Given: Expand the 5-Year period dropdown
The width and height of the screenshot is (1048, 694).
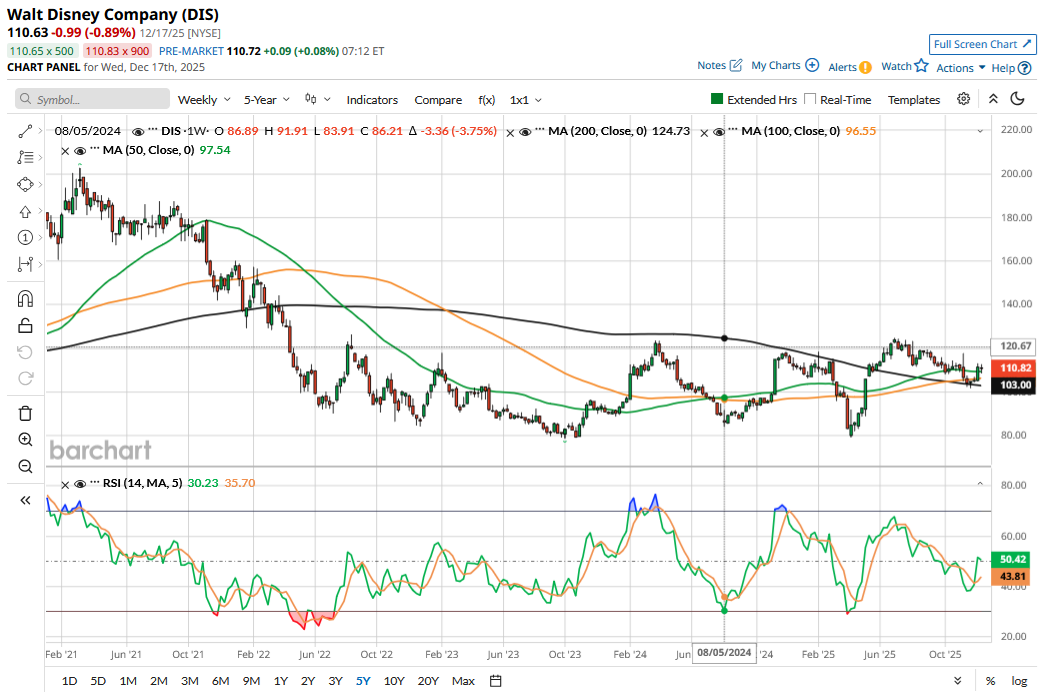Looking at the screenshot, I should pos(267,100).
